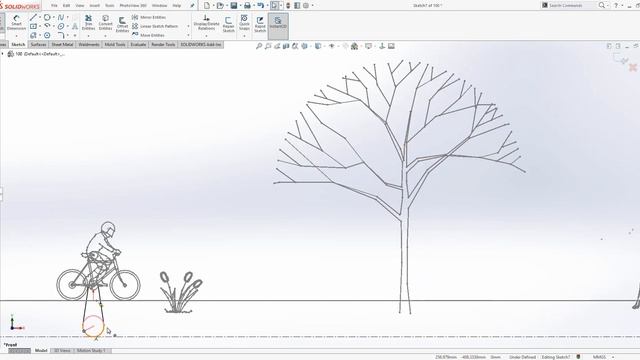
Task: Pin the menu bar with the pushpin
Action: 192,6
